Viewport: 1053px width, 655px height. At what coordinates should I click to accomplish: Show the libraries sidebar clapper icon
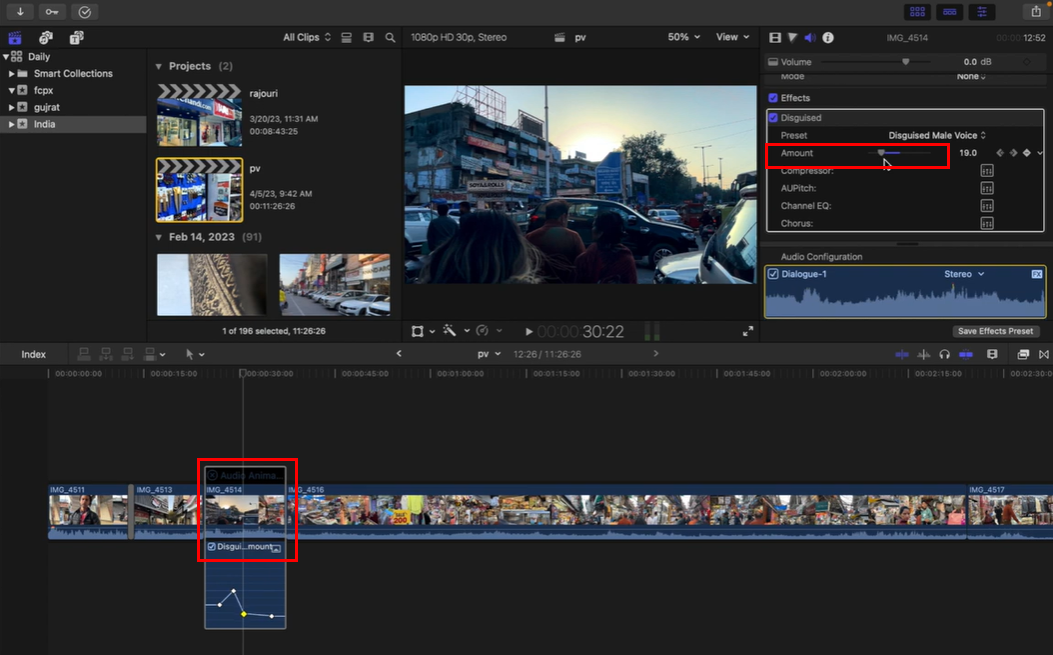(15, 38)
